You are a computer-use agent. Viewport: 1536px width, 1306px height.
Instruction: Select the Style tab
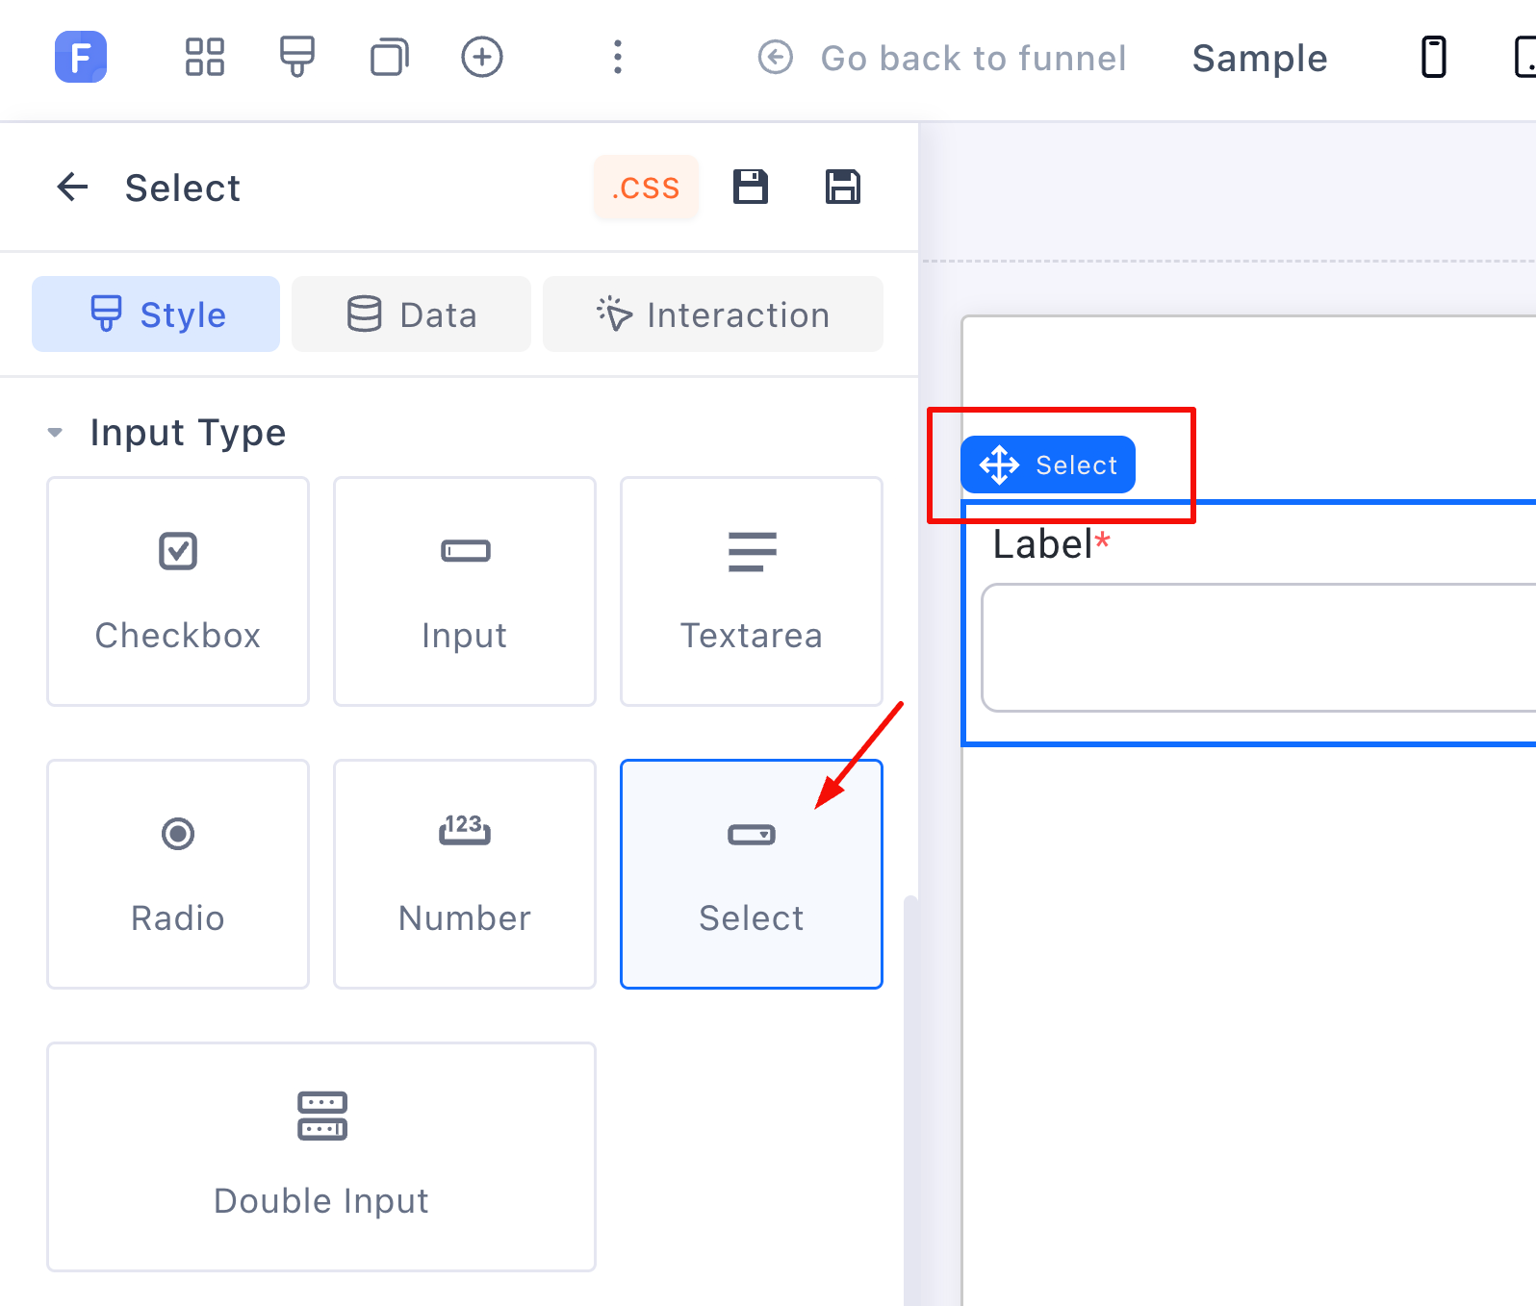coord(156,315)
